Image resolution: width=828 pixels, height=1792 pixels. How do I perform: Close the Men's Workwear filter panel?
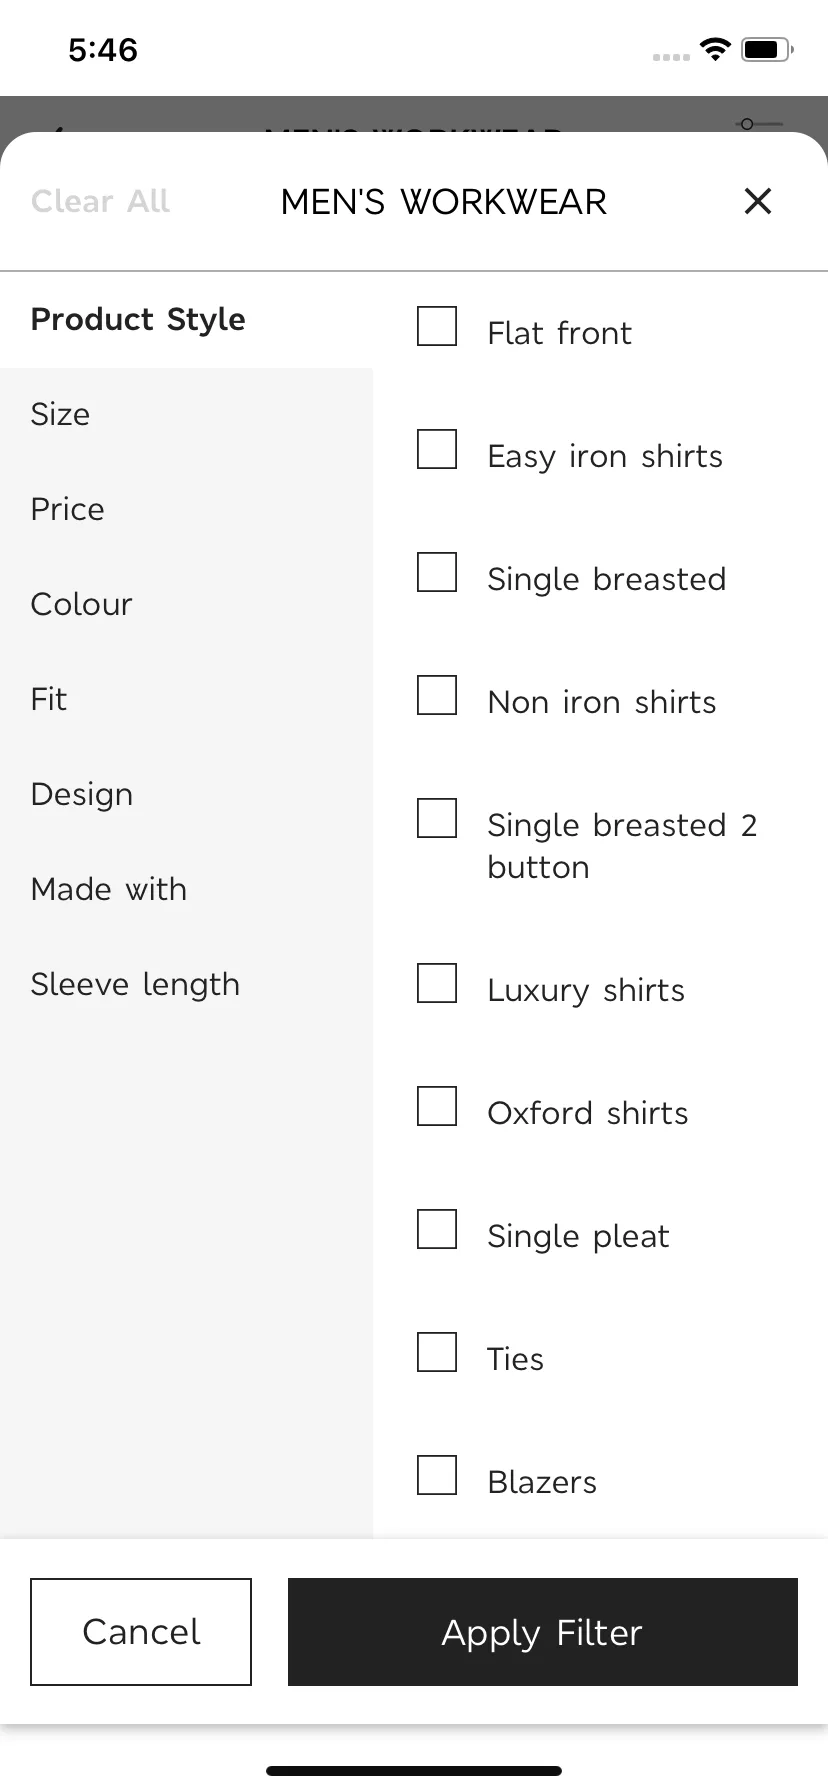(758, 201)
